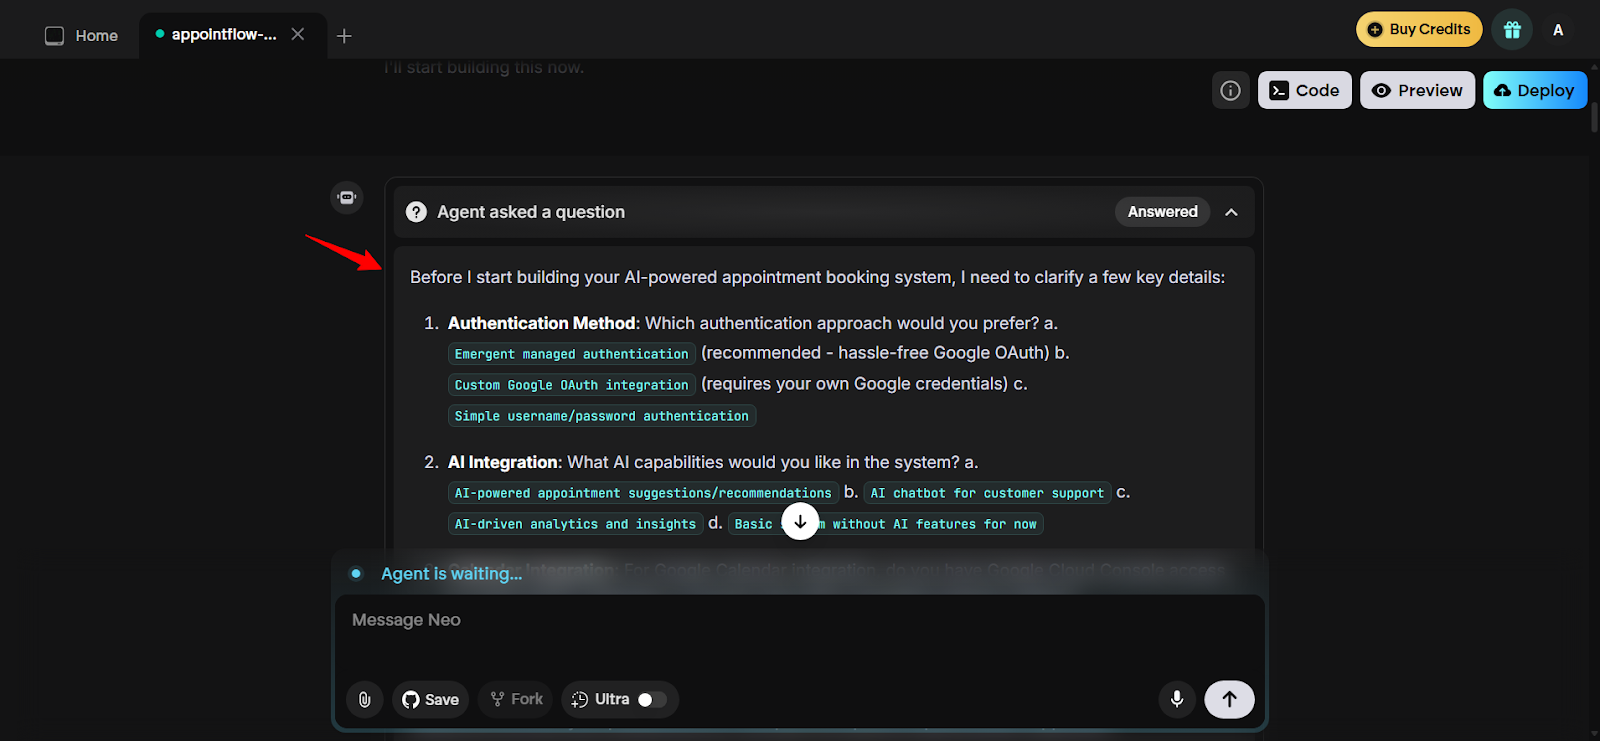This screenshot has width=1600, height=741.
Task: Click the info circle icon
Action: point(1231,90)
